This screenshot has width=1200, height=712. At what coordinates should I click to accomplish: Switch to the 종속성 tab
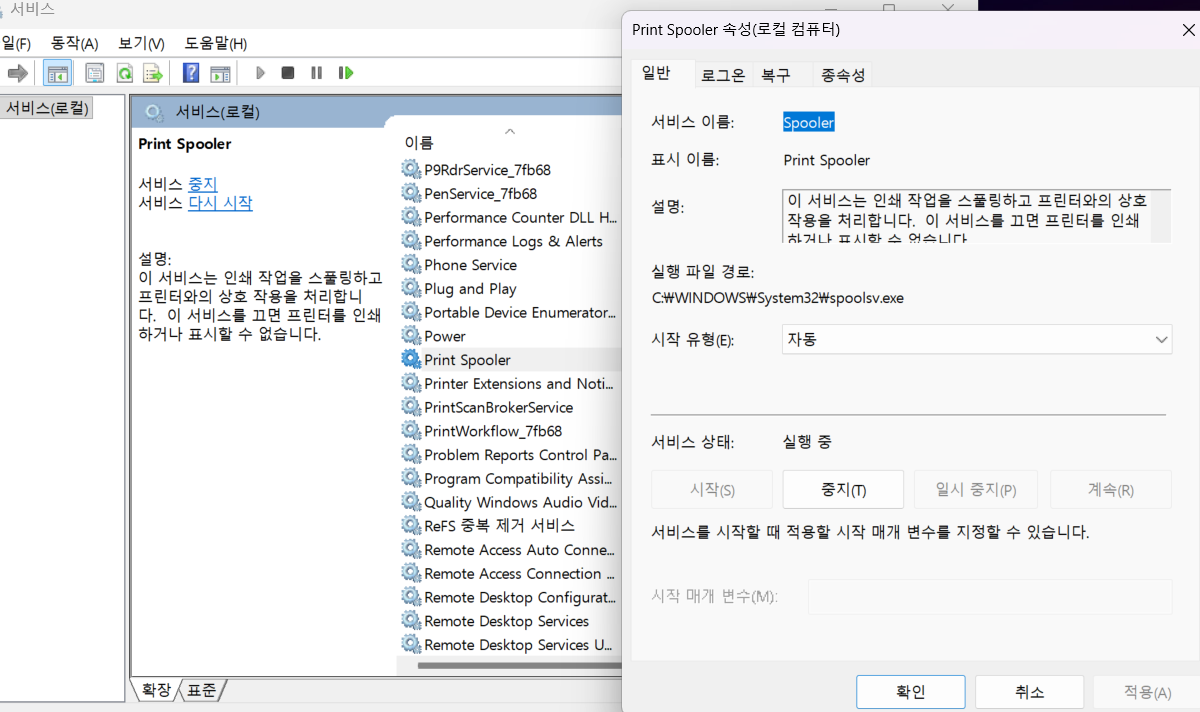843,74
